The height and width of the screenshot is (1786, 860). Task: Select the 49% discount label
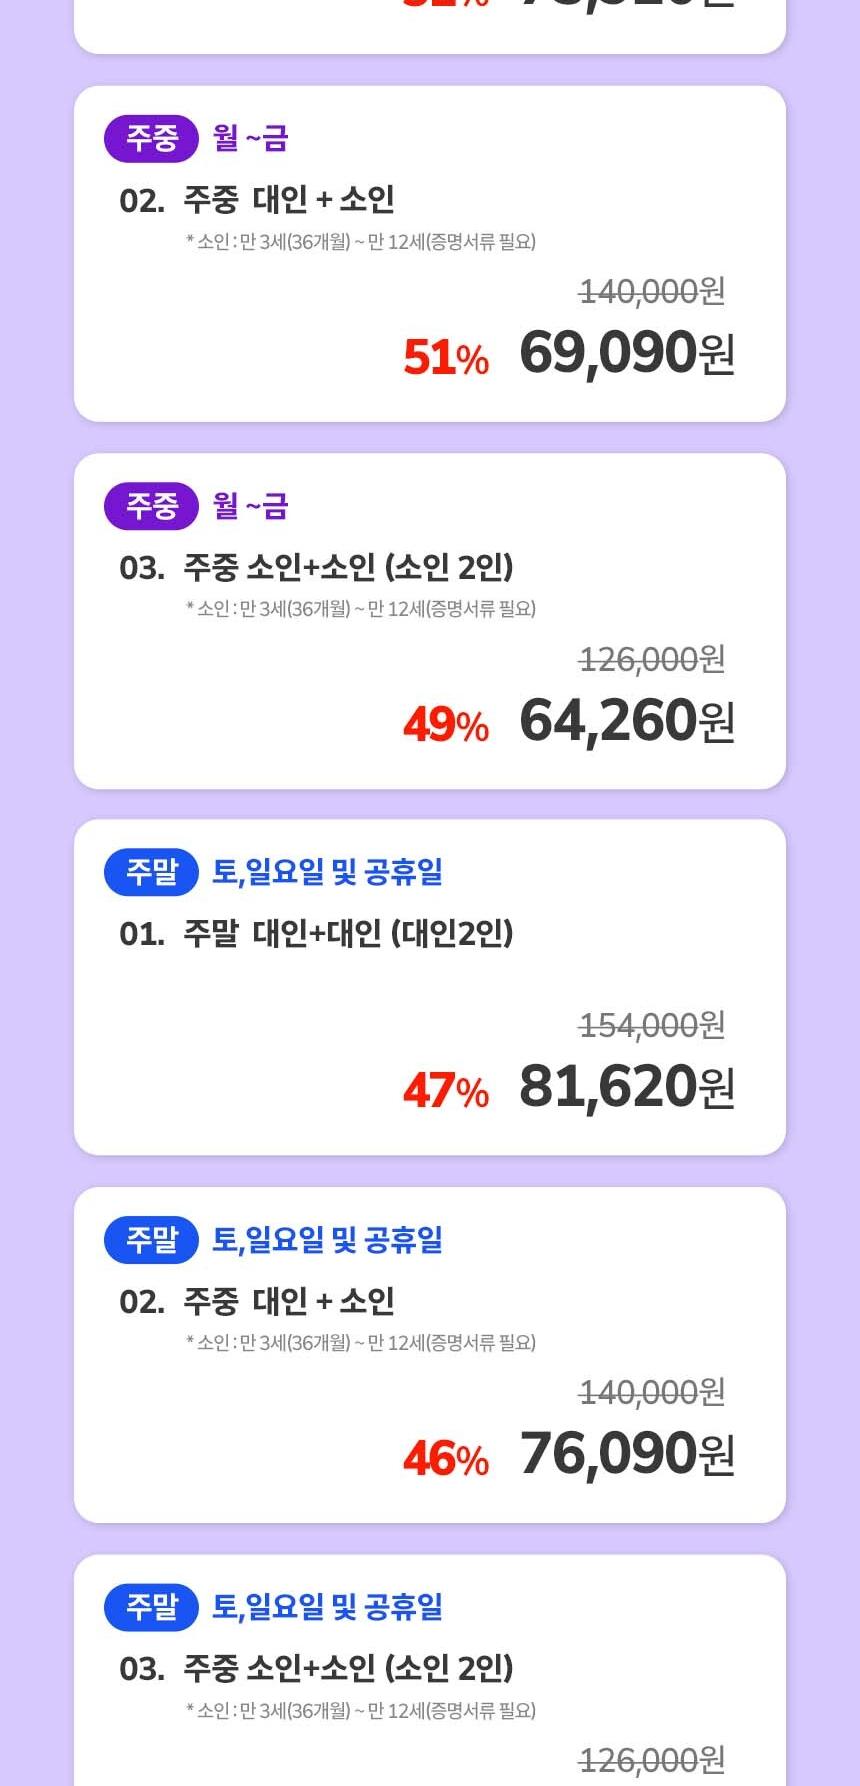446,725
